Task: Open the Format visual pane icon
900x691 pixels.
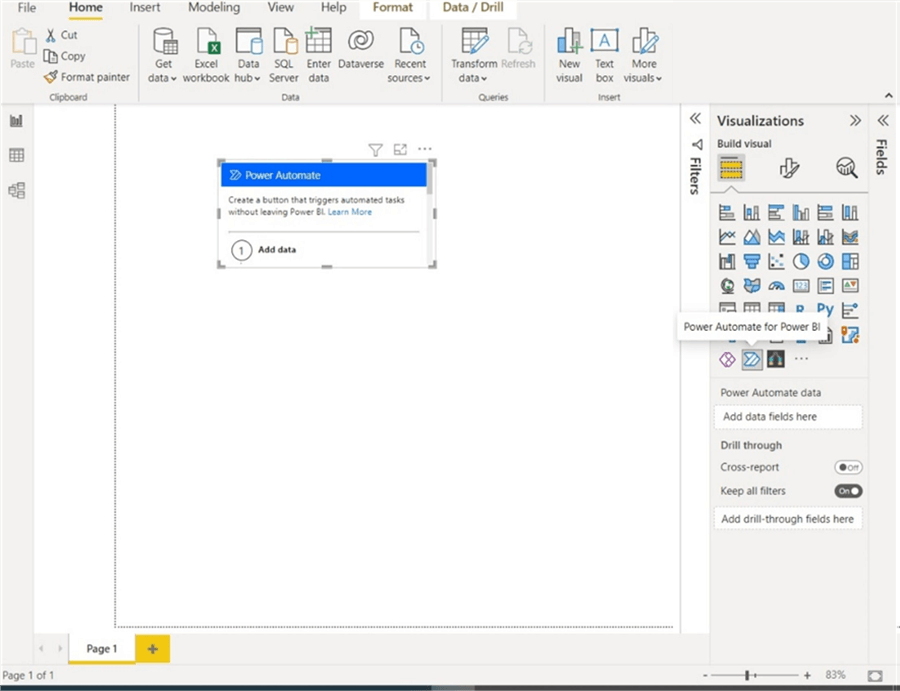Action: (789, 168)
